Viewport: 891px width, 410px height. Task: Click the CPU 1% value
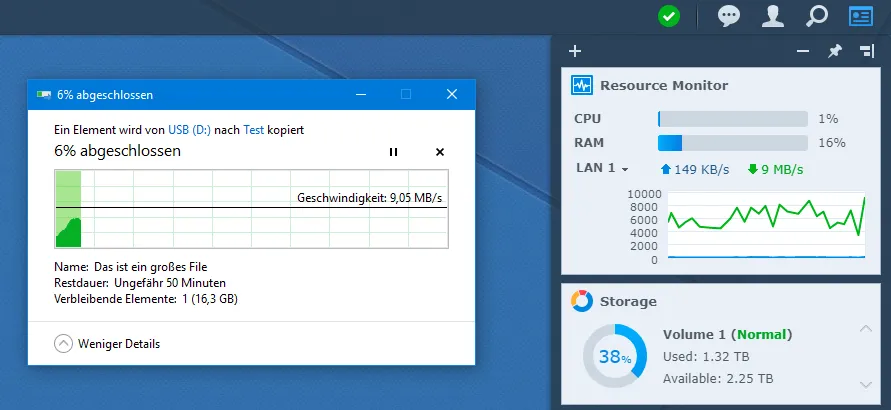point(828,119)
